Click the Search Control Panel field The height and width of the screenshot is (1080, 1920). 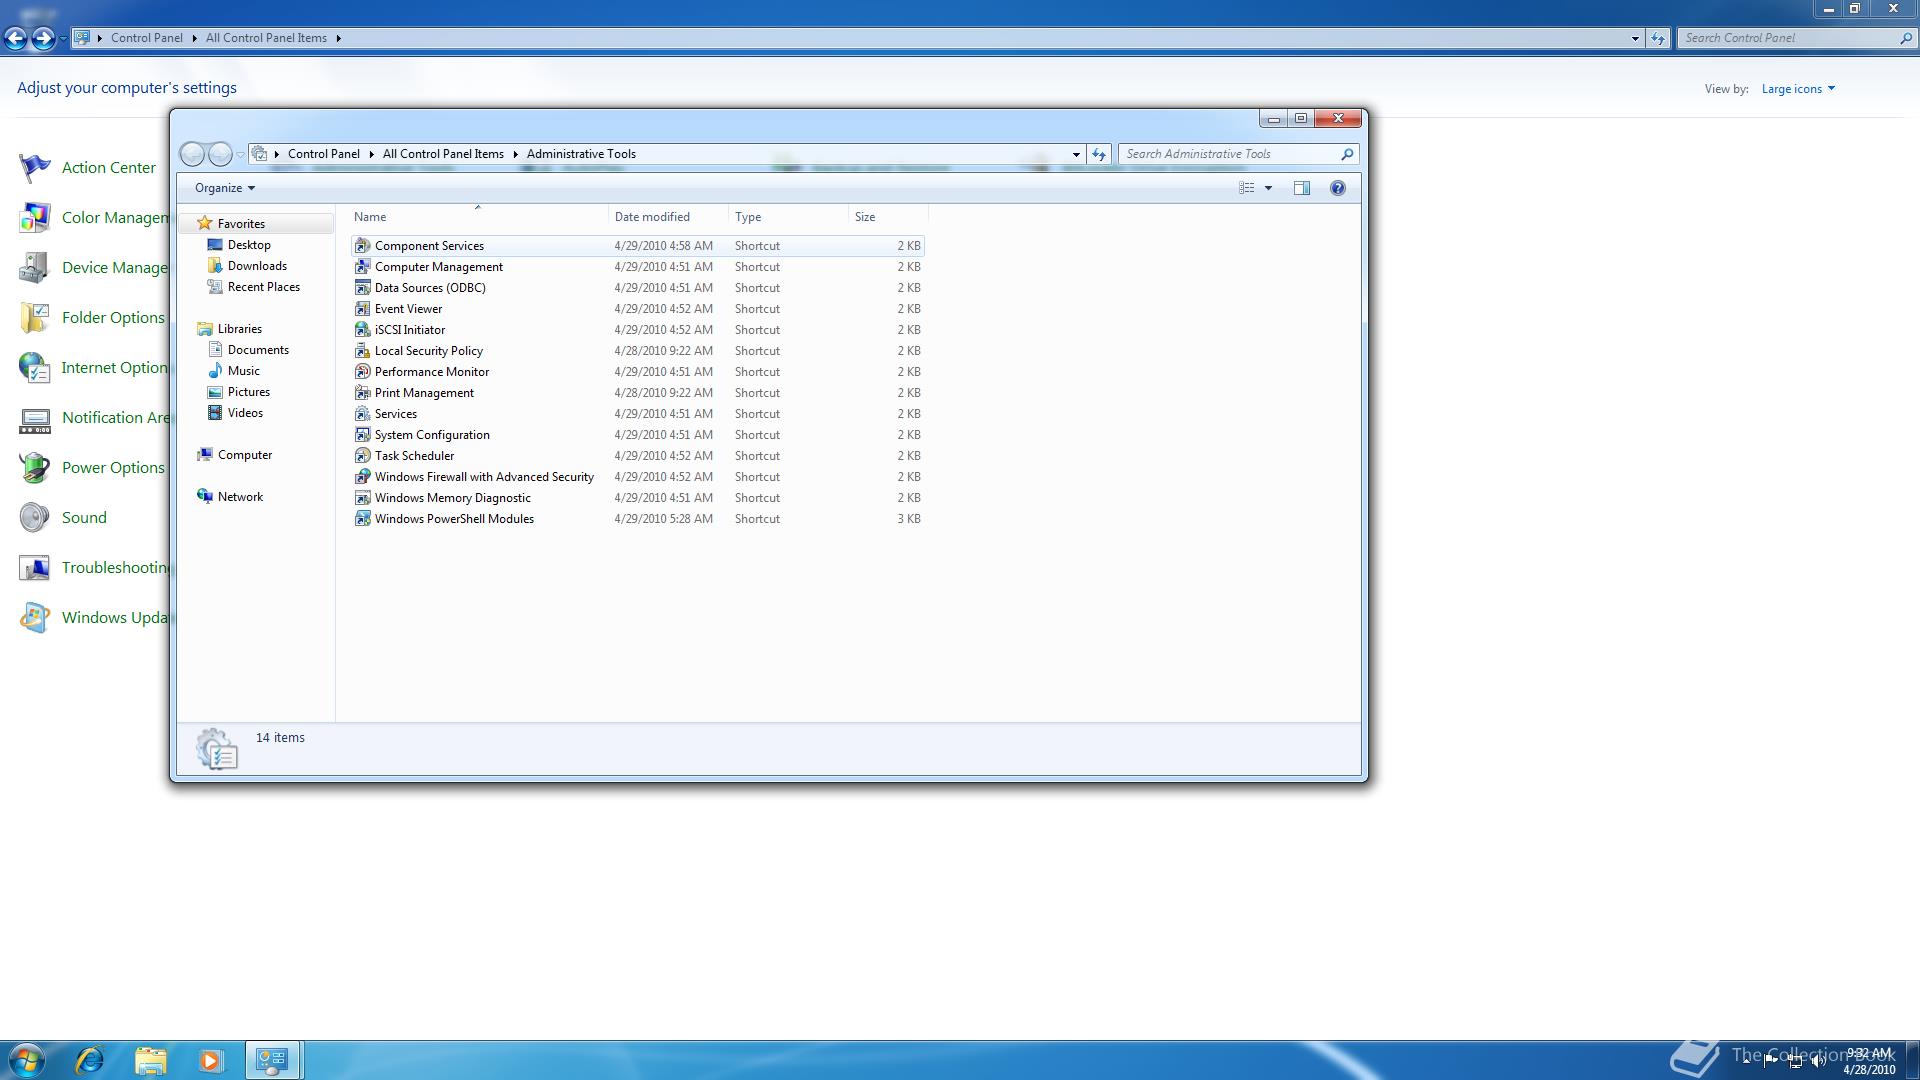[x=1797, y=38]
